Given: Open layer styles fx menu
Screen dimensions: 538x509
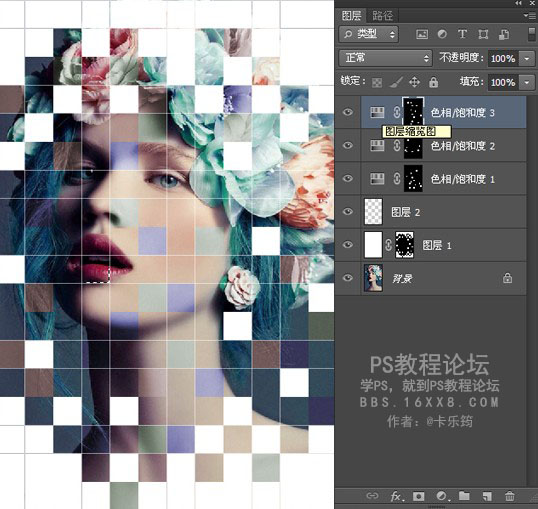Looking at the screenshot, I should [397, 496].
